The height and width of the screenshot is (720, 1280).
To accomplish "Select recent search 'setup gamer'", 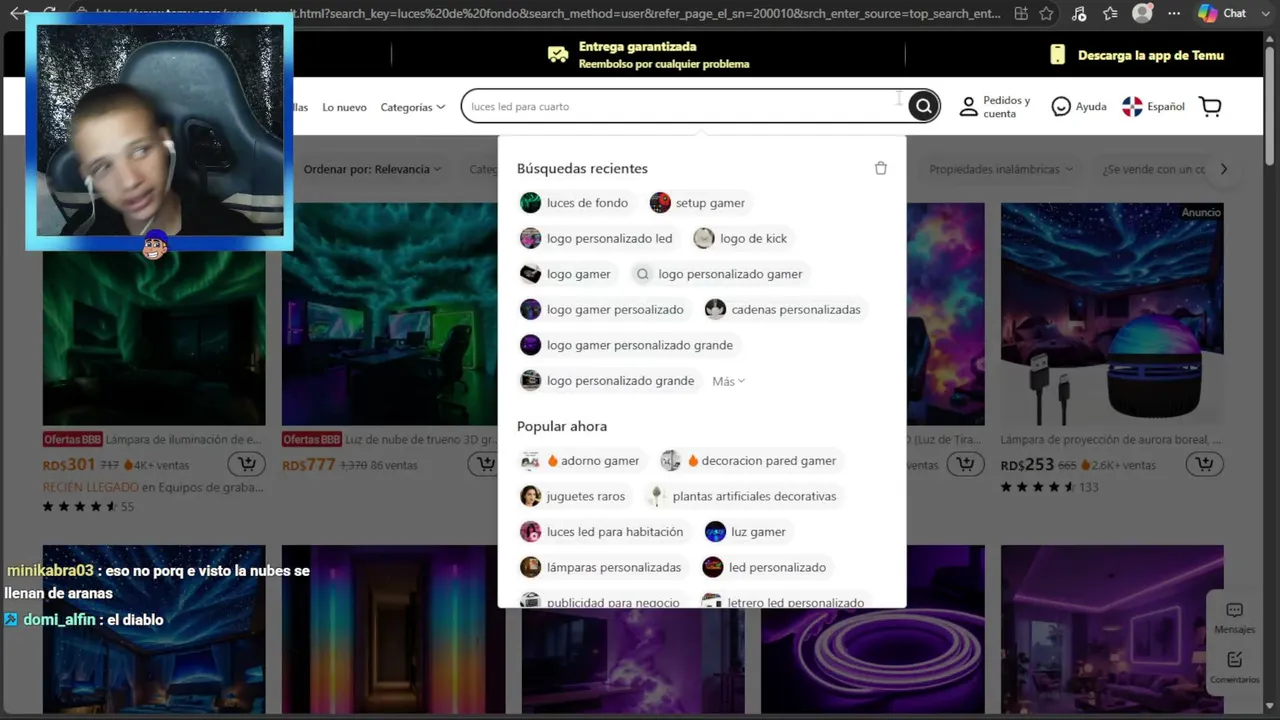I will click(x=698, y=203).
